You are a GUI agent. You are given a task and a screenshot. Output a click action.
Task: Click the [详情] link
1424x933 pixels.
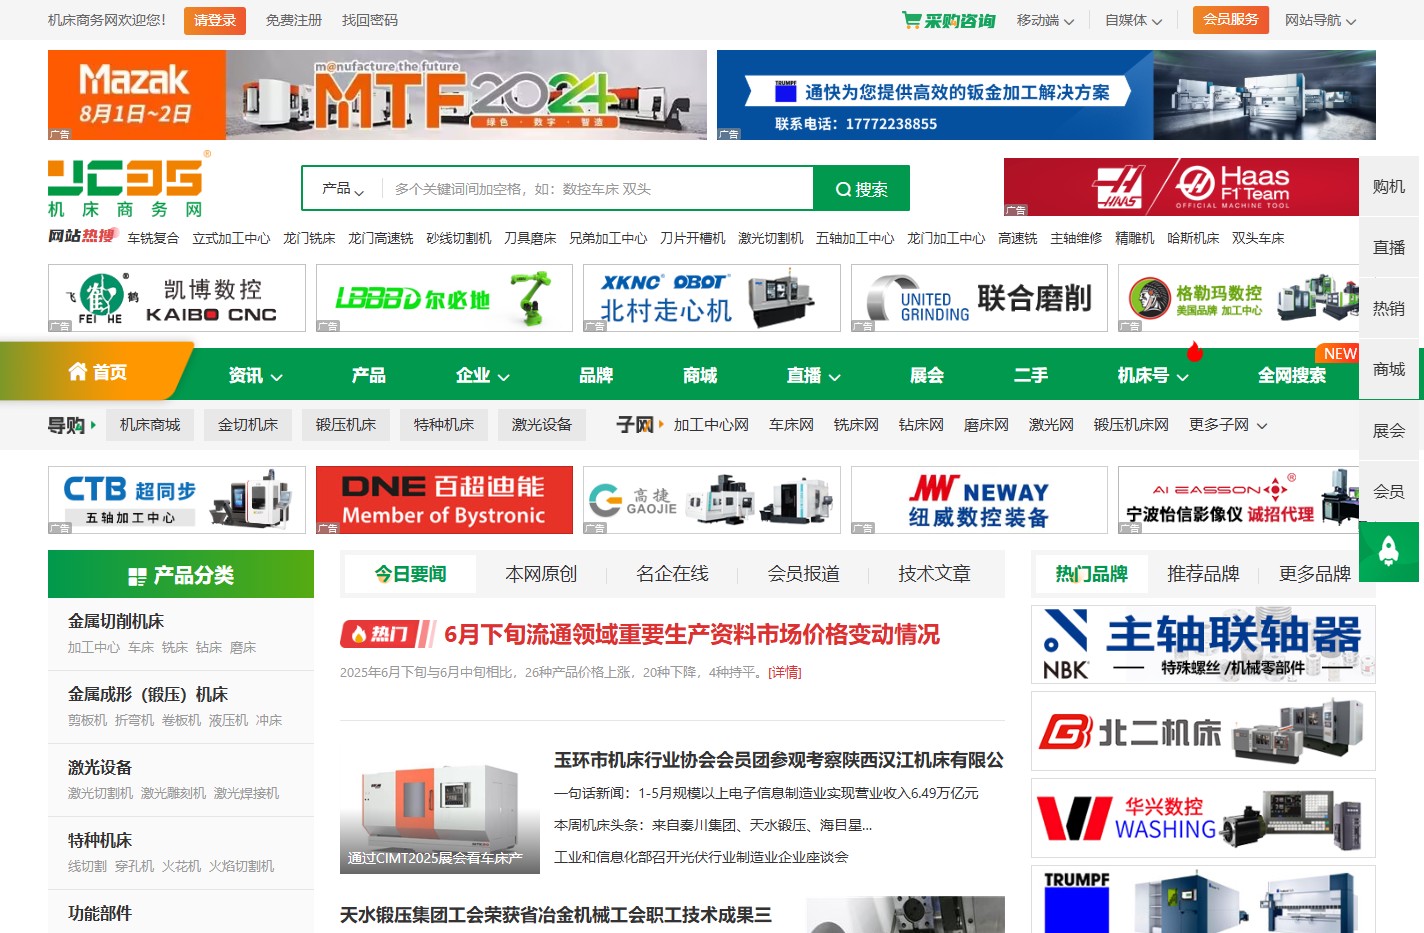pyautogui.click(x=785, y=672)
